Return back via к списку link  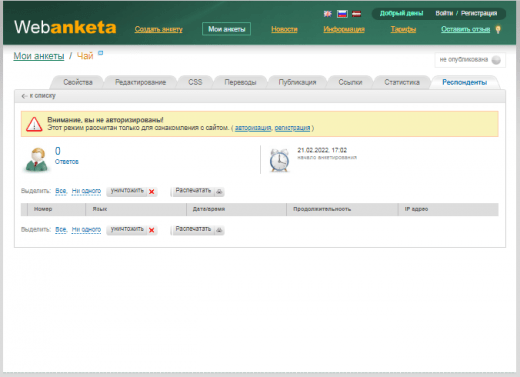[38, 96]
